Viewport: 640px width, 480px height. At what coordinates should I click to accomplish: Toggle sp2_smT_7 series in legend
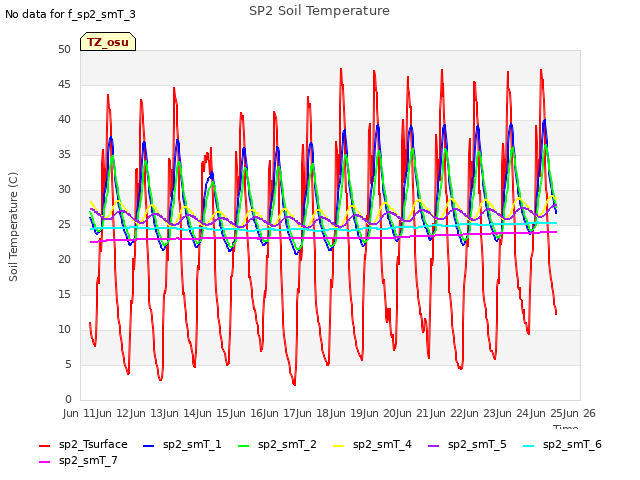click(x=78, y=460)
